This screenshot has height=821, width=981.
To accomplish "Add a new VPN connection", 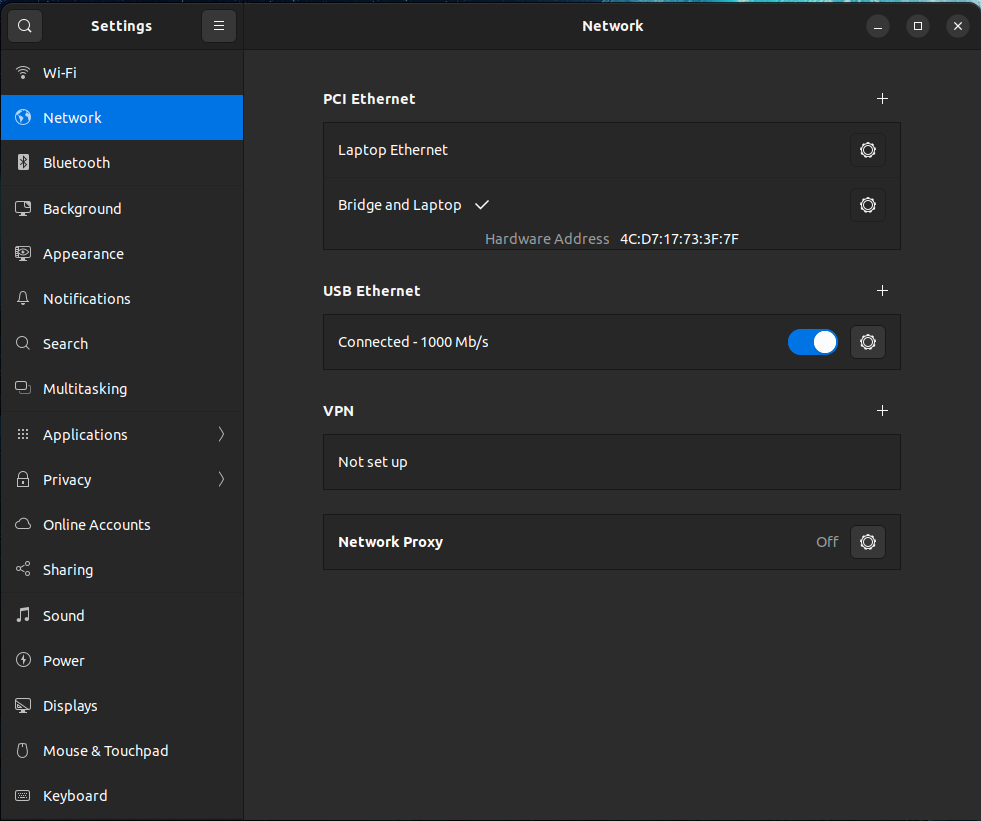I will 882,411.
